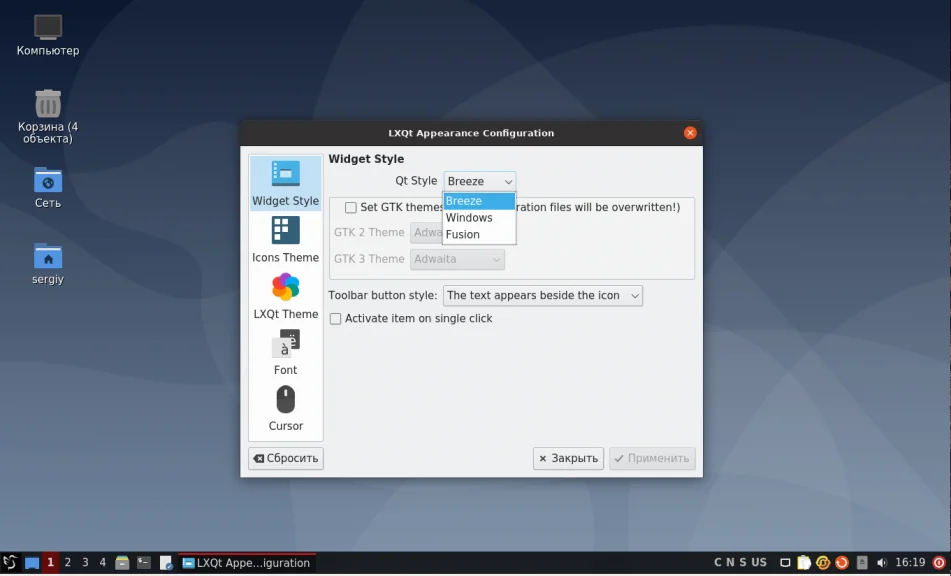
Task: Switch to workspace 1
Action: (50, 563)
